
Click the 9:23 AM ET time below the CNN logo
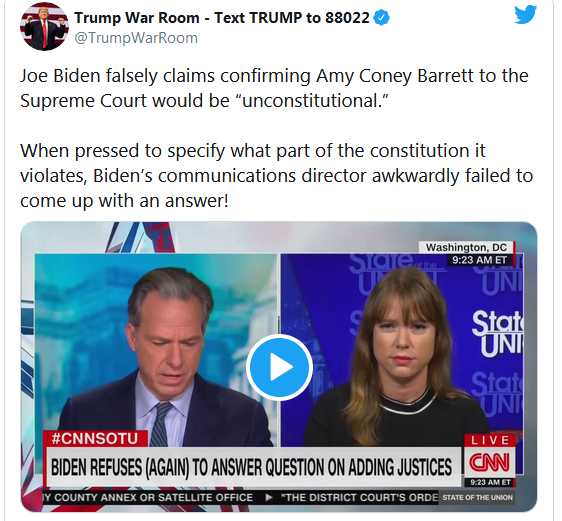click(490, 482)
